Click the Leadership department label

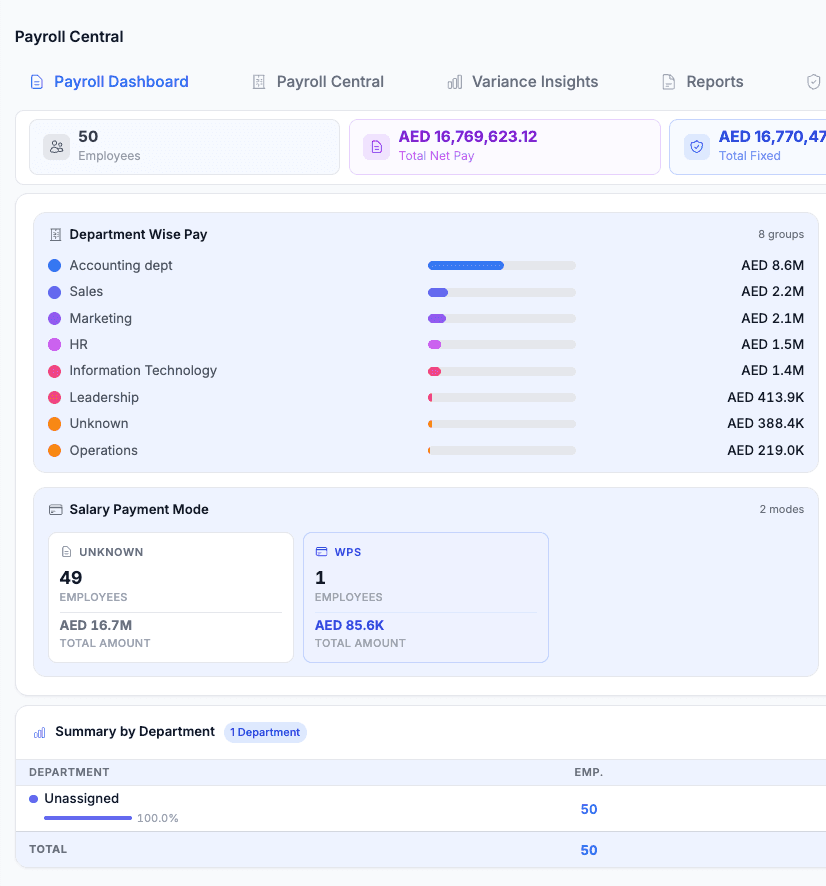(x=104, y=398)
